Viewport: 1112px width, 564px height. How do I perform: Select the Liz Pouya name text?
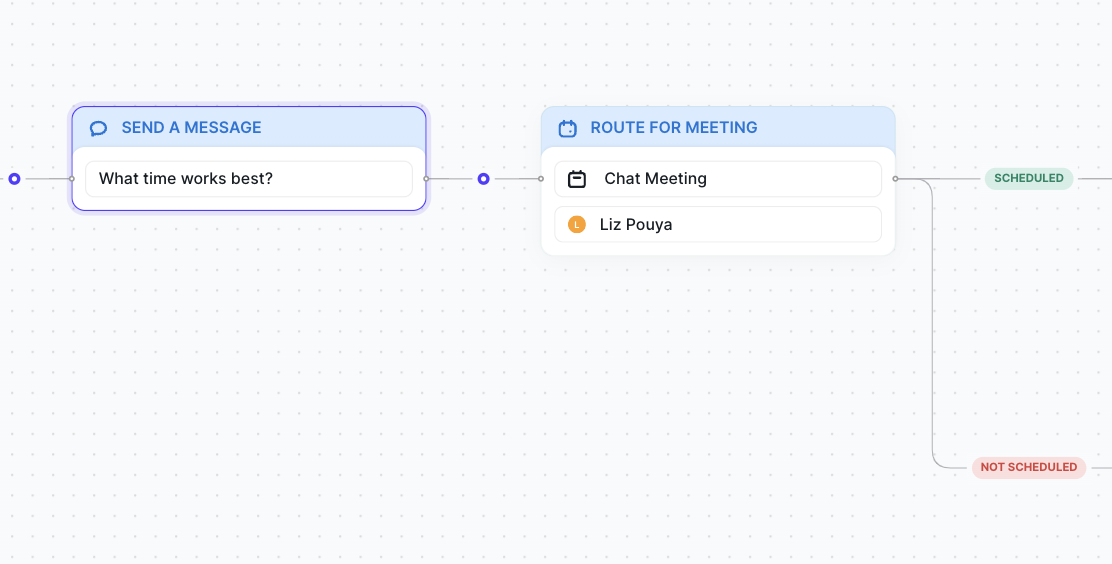coord(636,225)
